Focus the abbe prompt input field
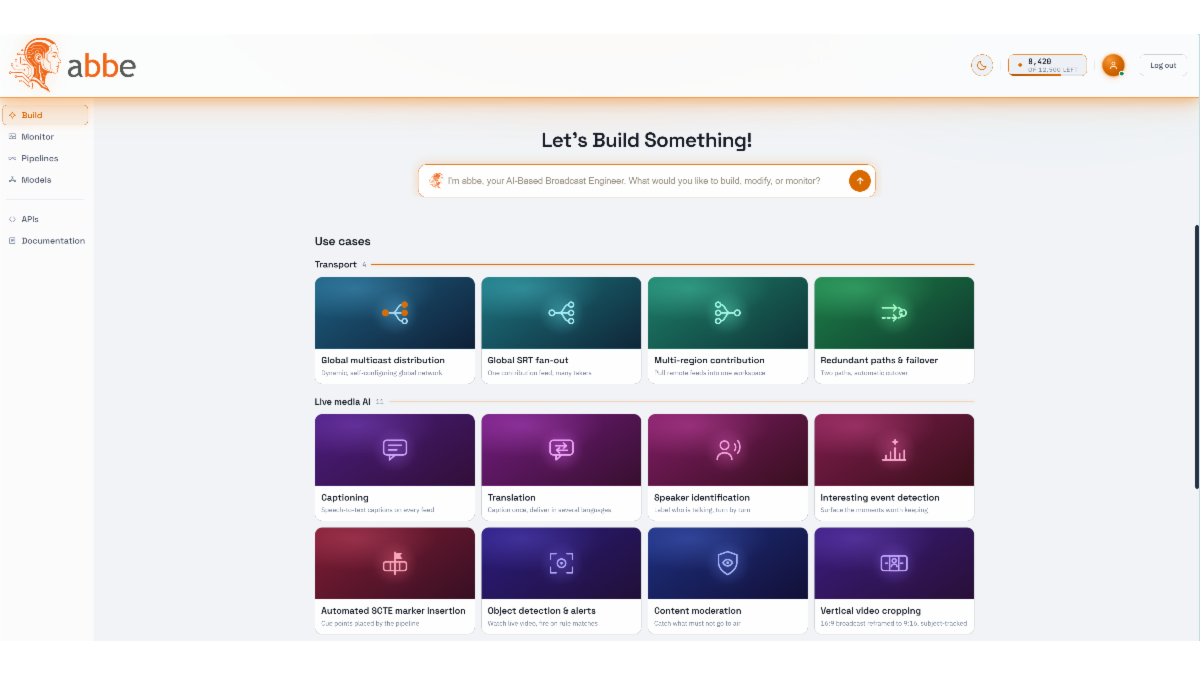1200x675 pixels. [647, 181]
